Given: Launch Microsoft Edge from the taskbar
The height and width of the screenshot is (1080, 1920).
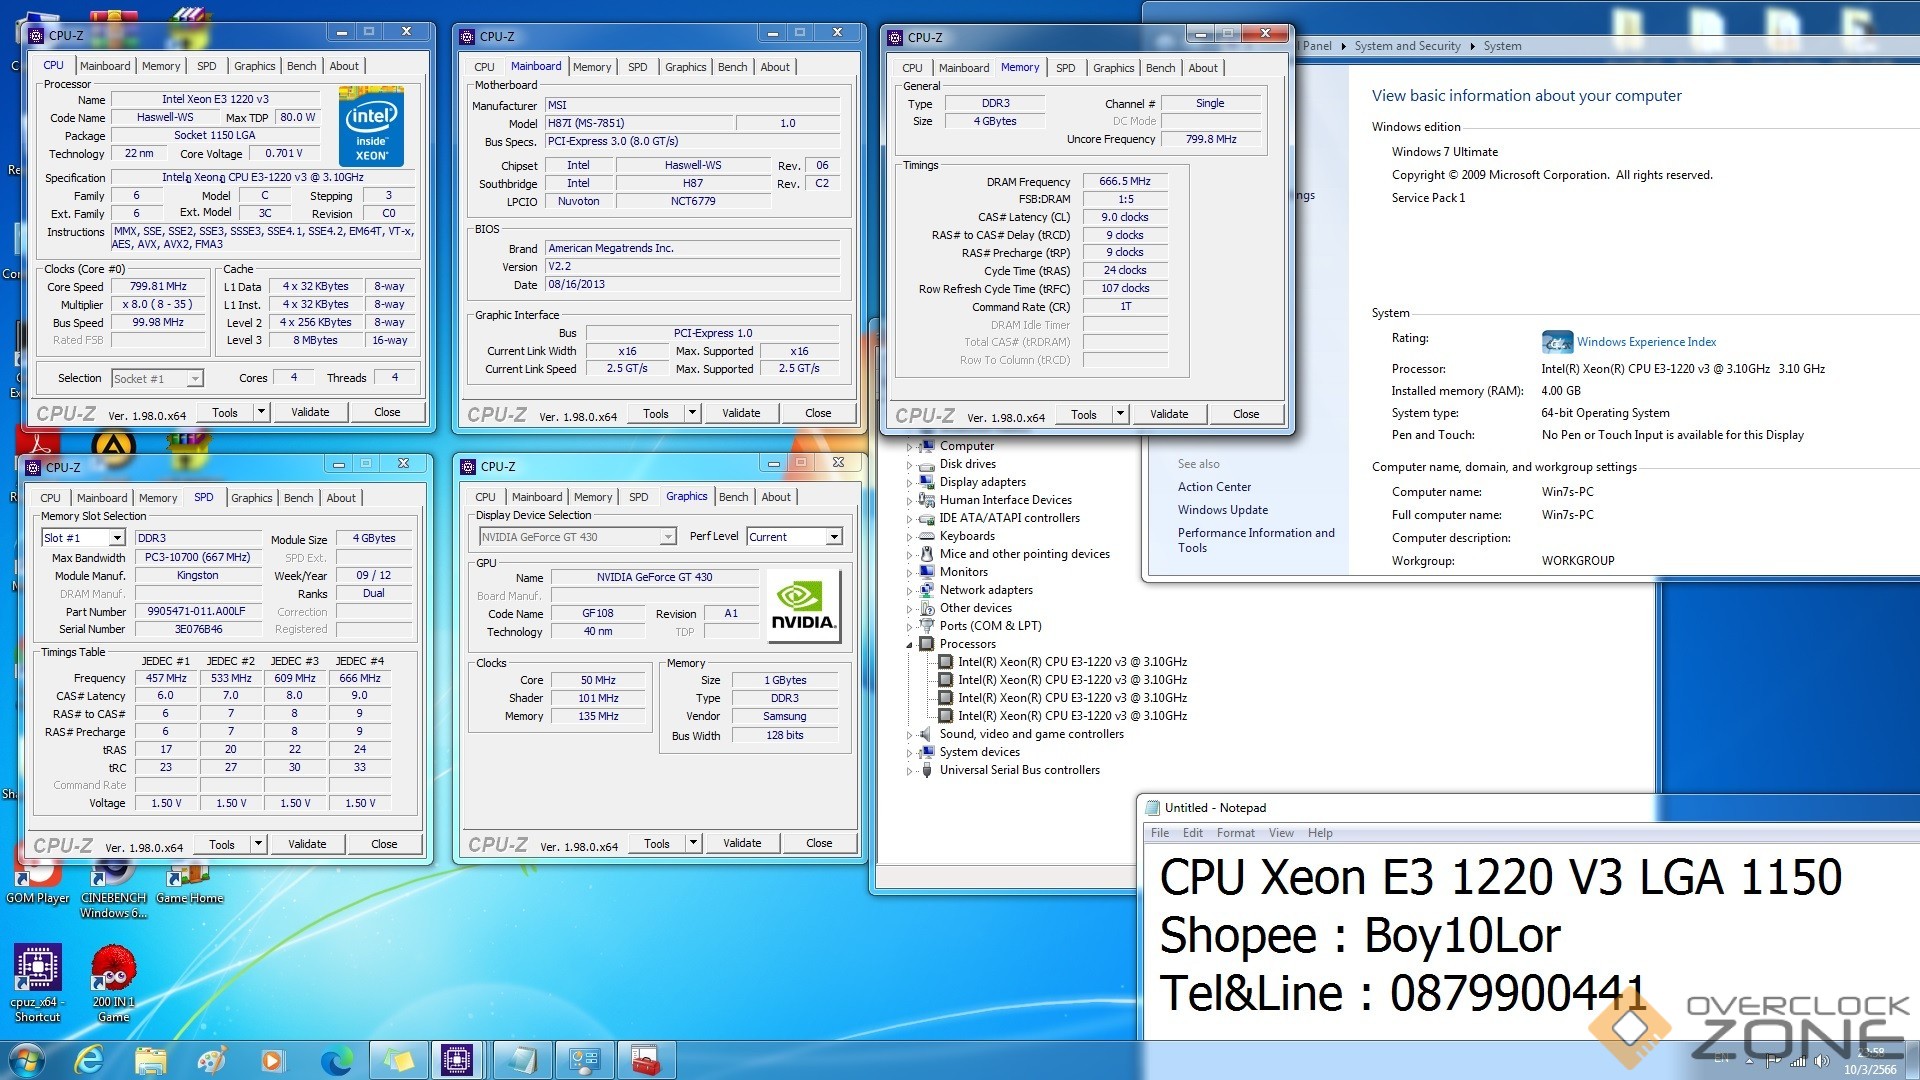Looking at the screenshot, I should [x=336, y=1060].
